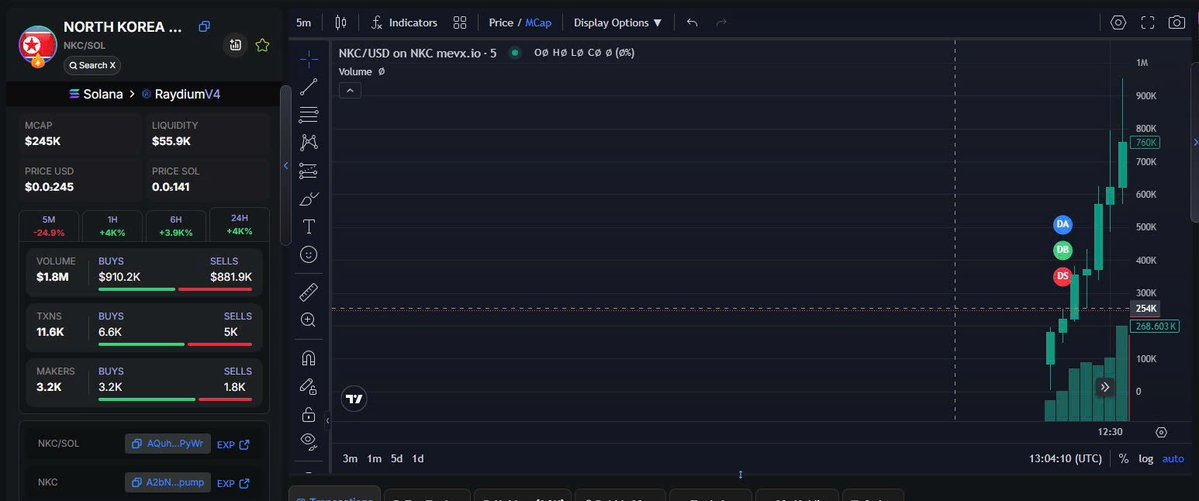
Task: Select the ruler measure tool
Action: [309, 291]
